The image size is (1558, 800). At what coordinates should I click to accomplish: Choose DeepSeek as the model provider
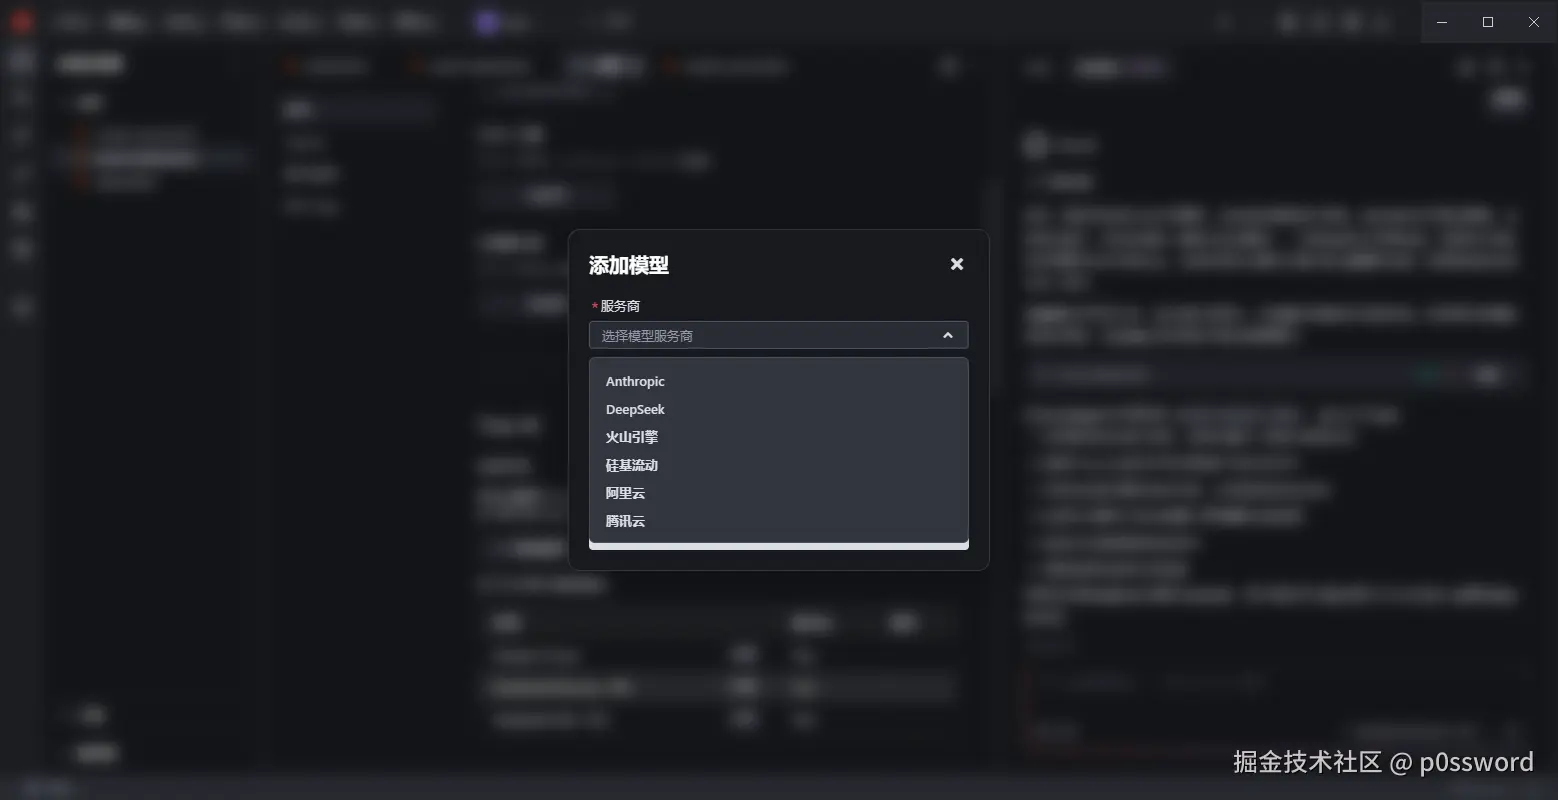[635, 409]
